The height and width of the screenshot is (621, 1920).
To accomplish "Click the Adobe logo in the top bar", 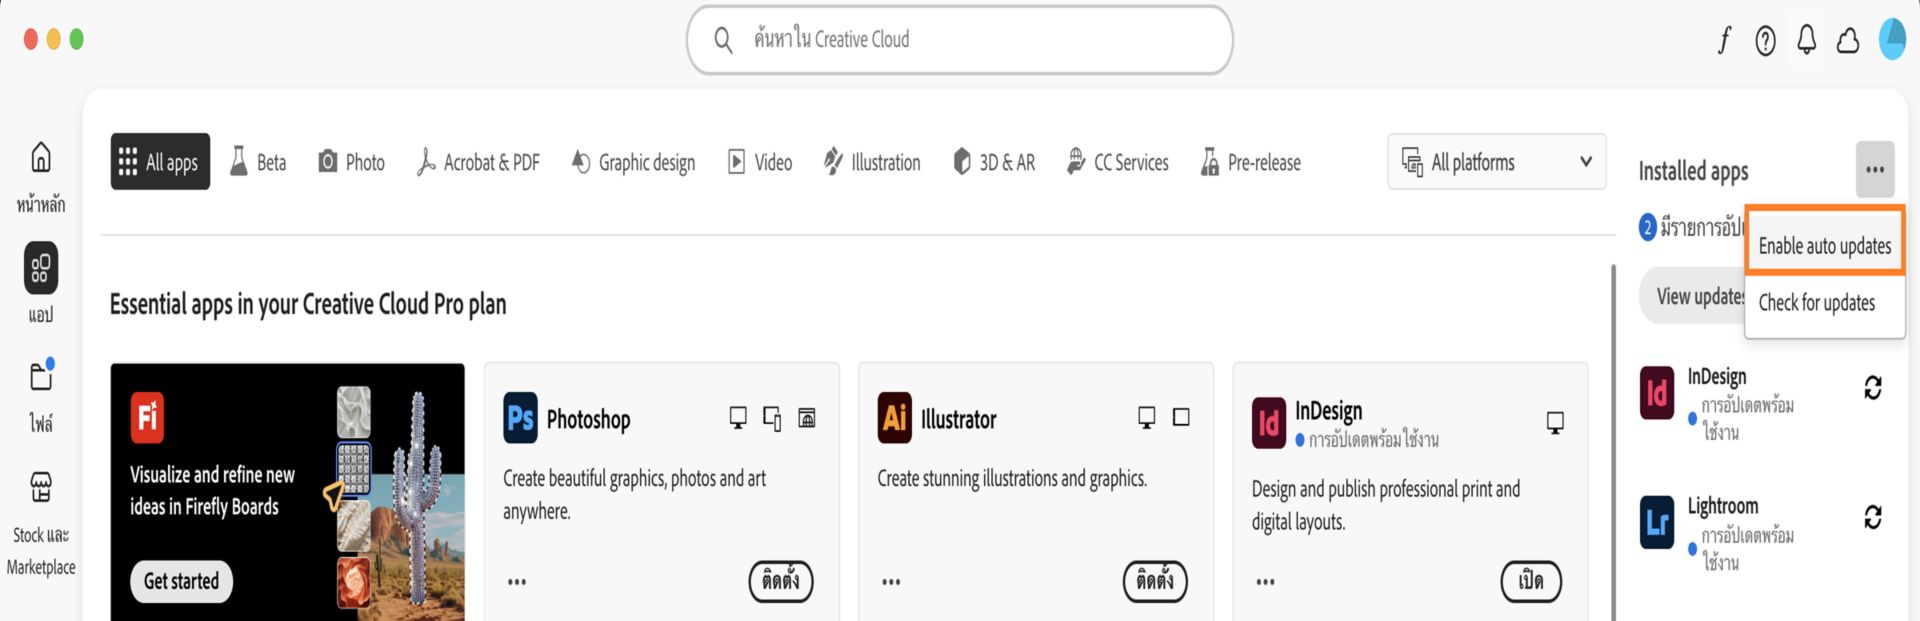I will (x=1724, y=40).
